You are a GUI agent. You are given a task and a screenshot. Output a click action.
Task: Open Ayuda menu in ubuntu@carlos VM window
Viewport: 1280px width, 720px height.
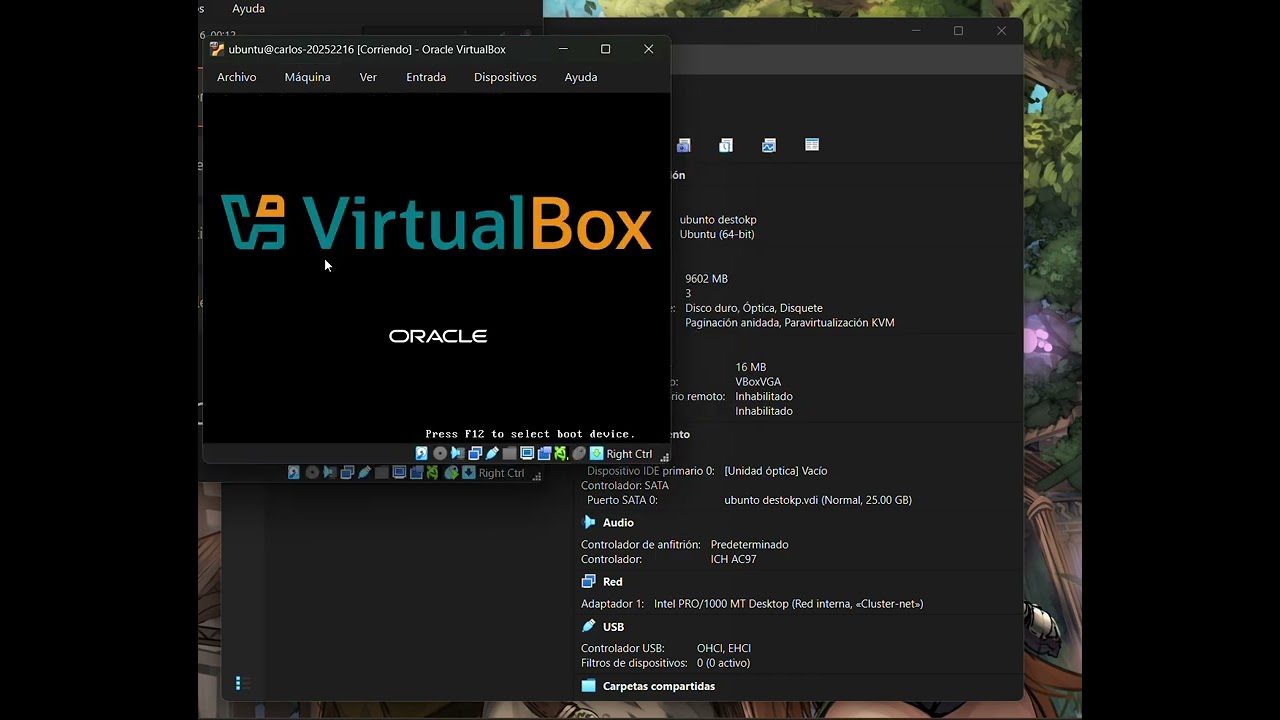click(x=581, y=77)
